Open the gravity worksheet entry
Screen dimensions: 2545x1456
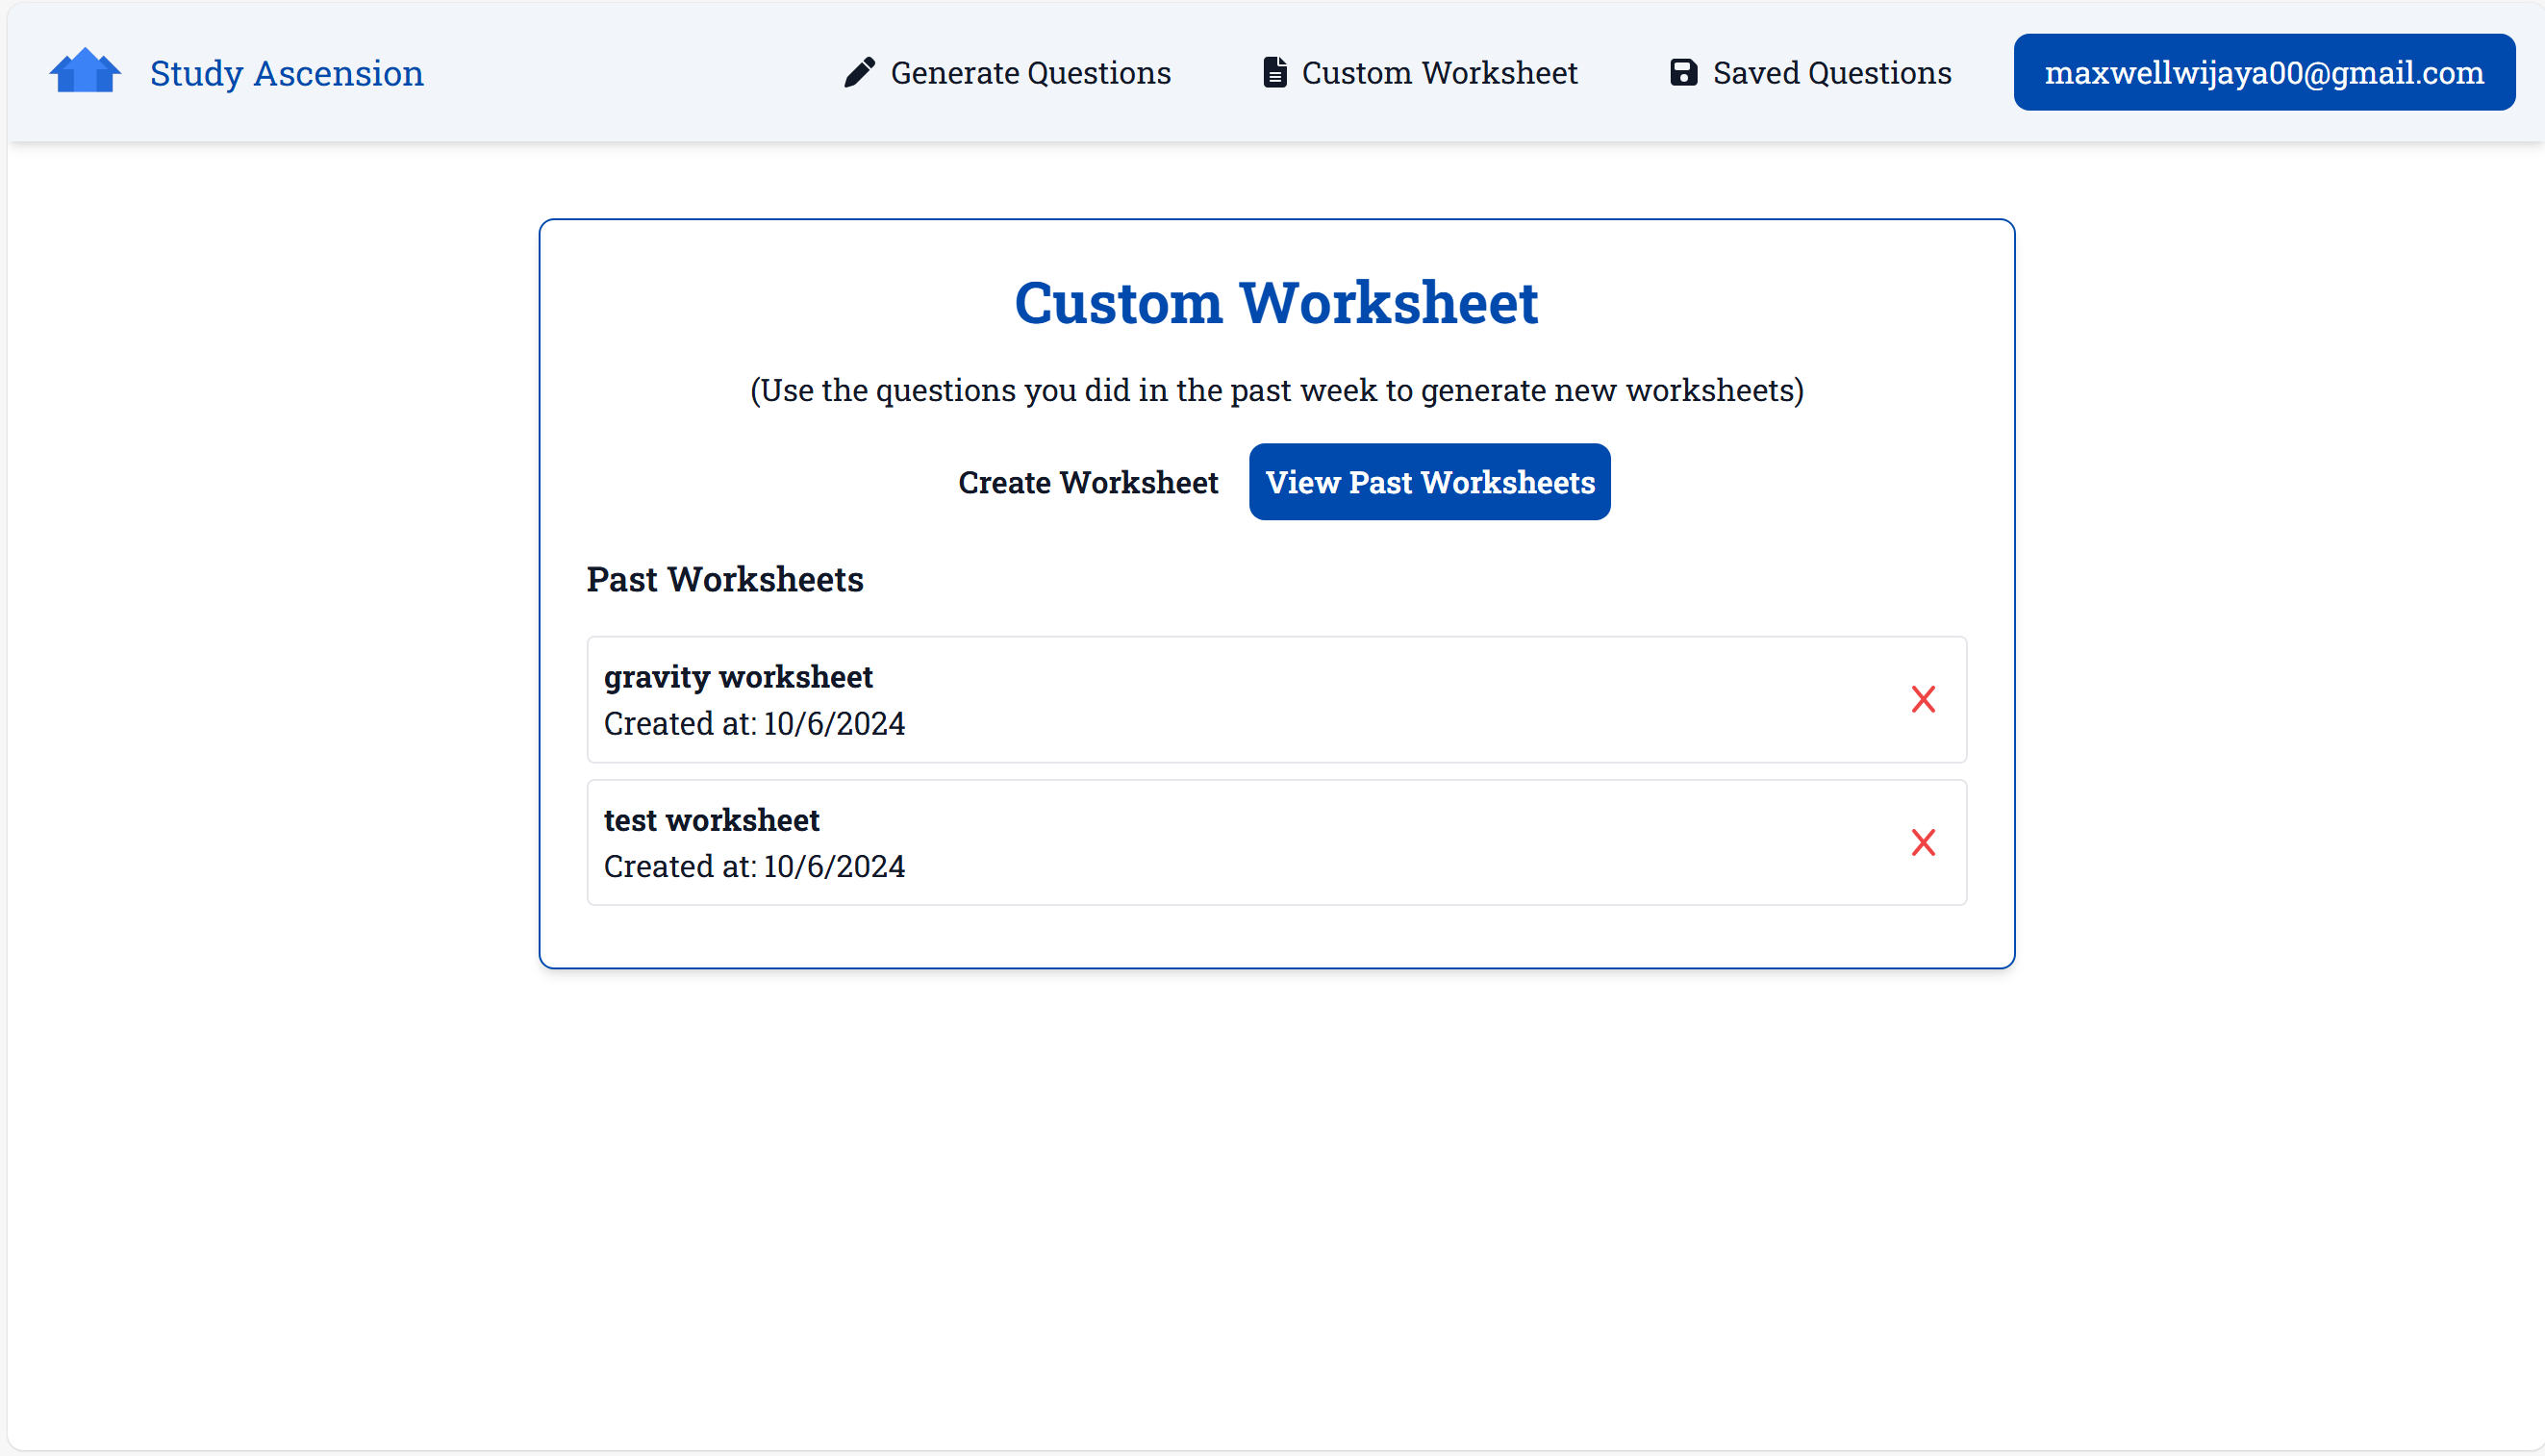tap(1200, 699)
